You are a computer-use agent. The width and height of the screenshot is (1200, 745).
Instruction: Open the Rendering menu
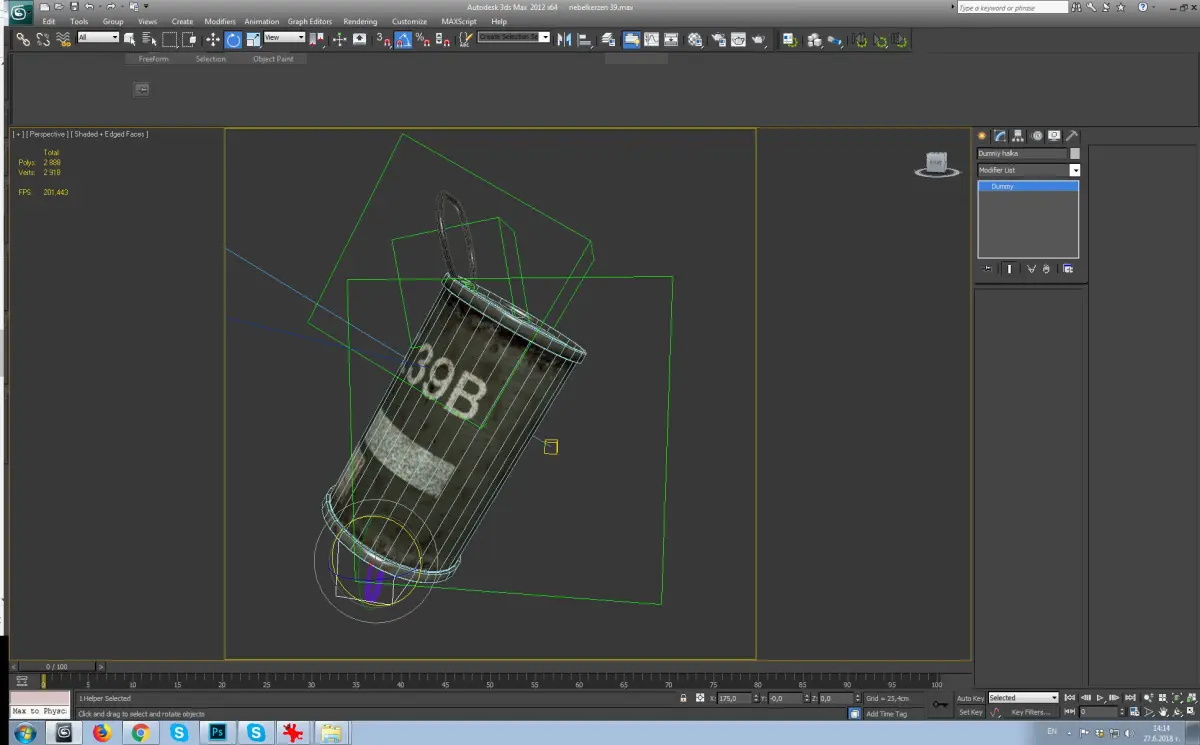point(360,21)
